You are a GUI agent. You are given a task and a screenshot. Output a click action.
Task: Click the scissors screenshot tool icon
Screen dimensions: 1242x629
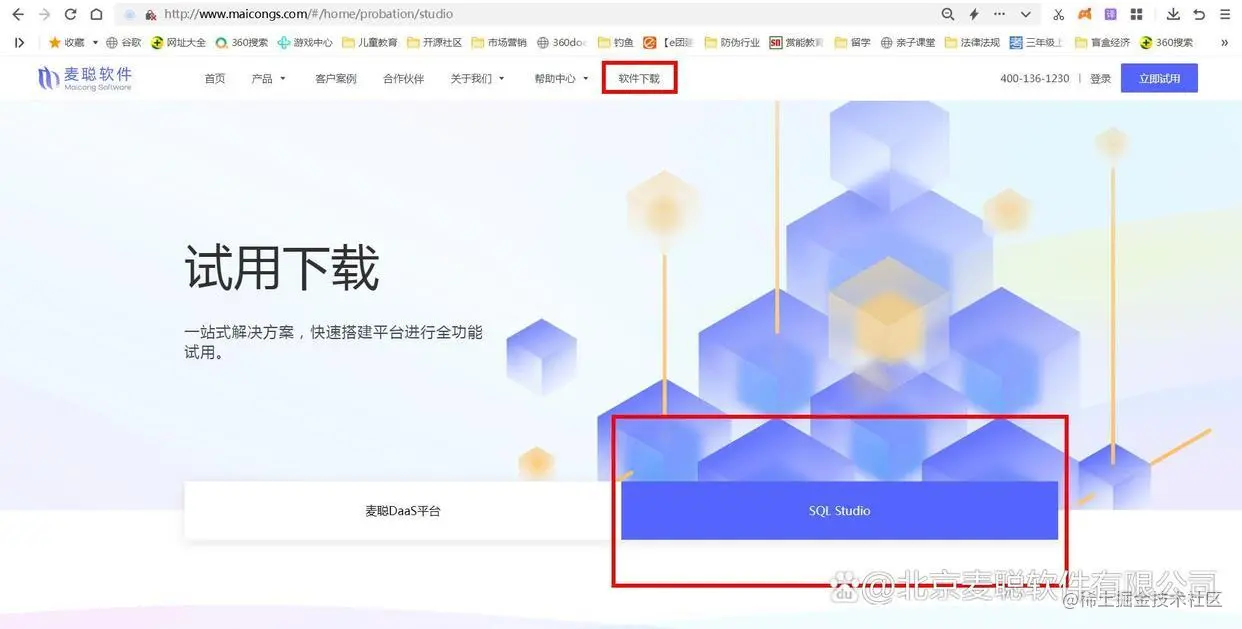pyautogui.click(x=1059, y=14)
